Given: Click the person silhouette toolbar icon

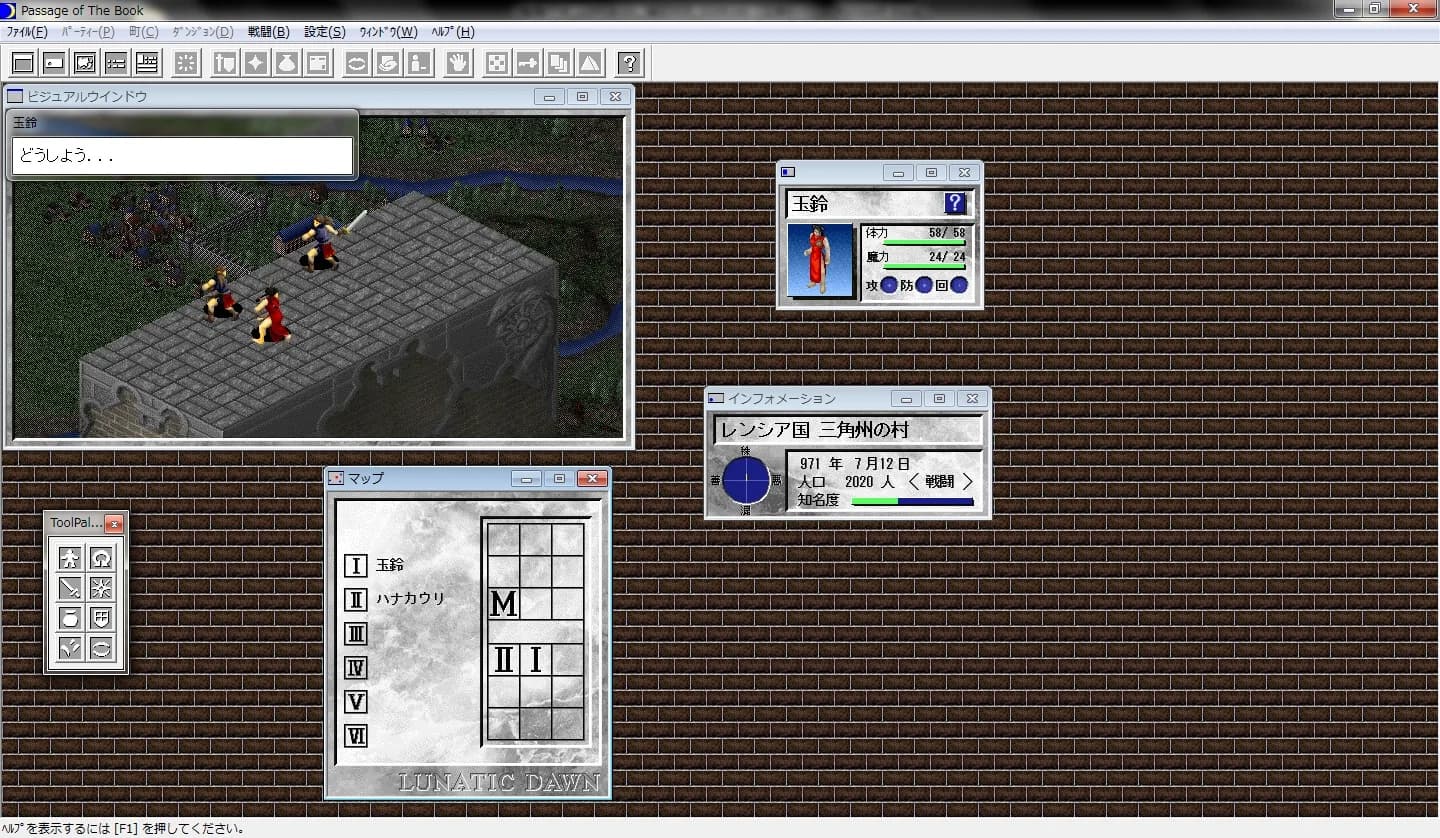Looking at the screenshot, I should click(x=419, y=63).
